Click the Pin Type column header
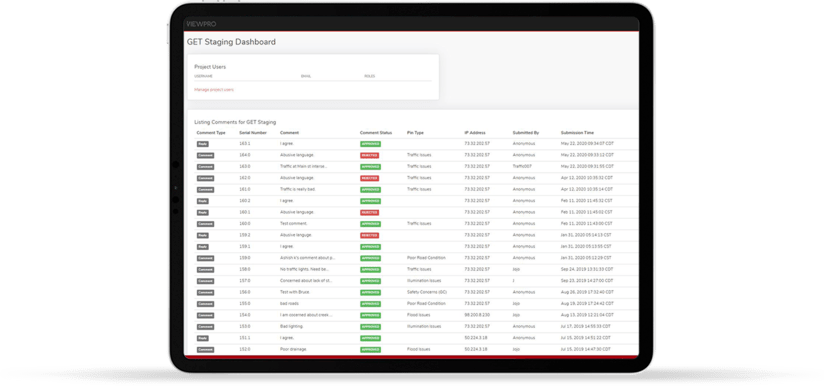 [x=415, y=133]
